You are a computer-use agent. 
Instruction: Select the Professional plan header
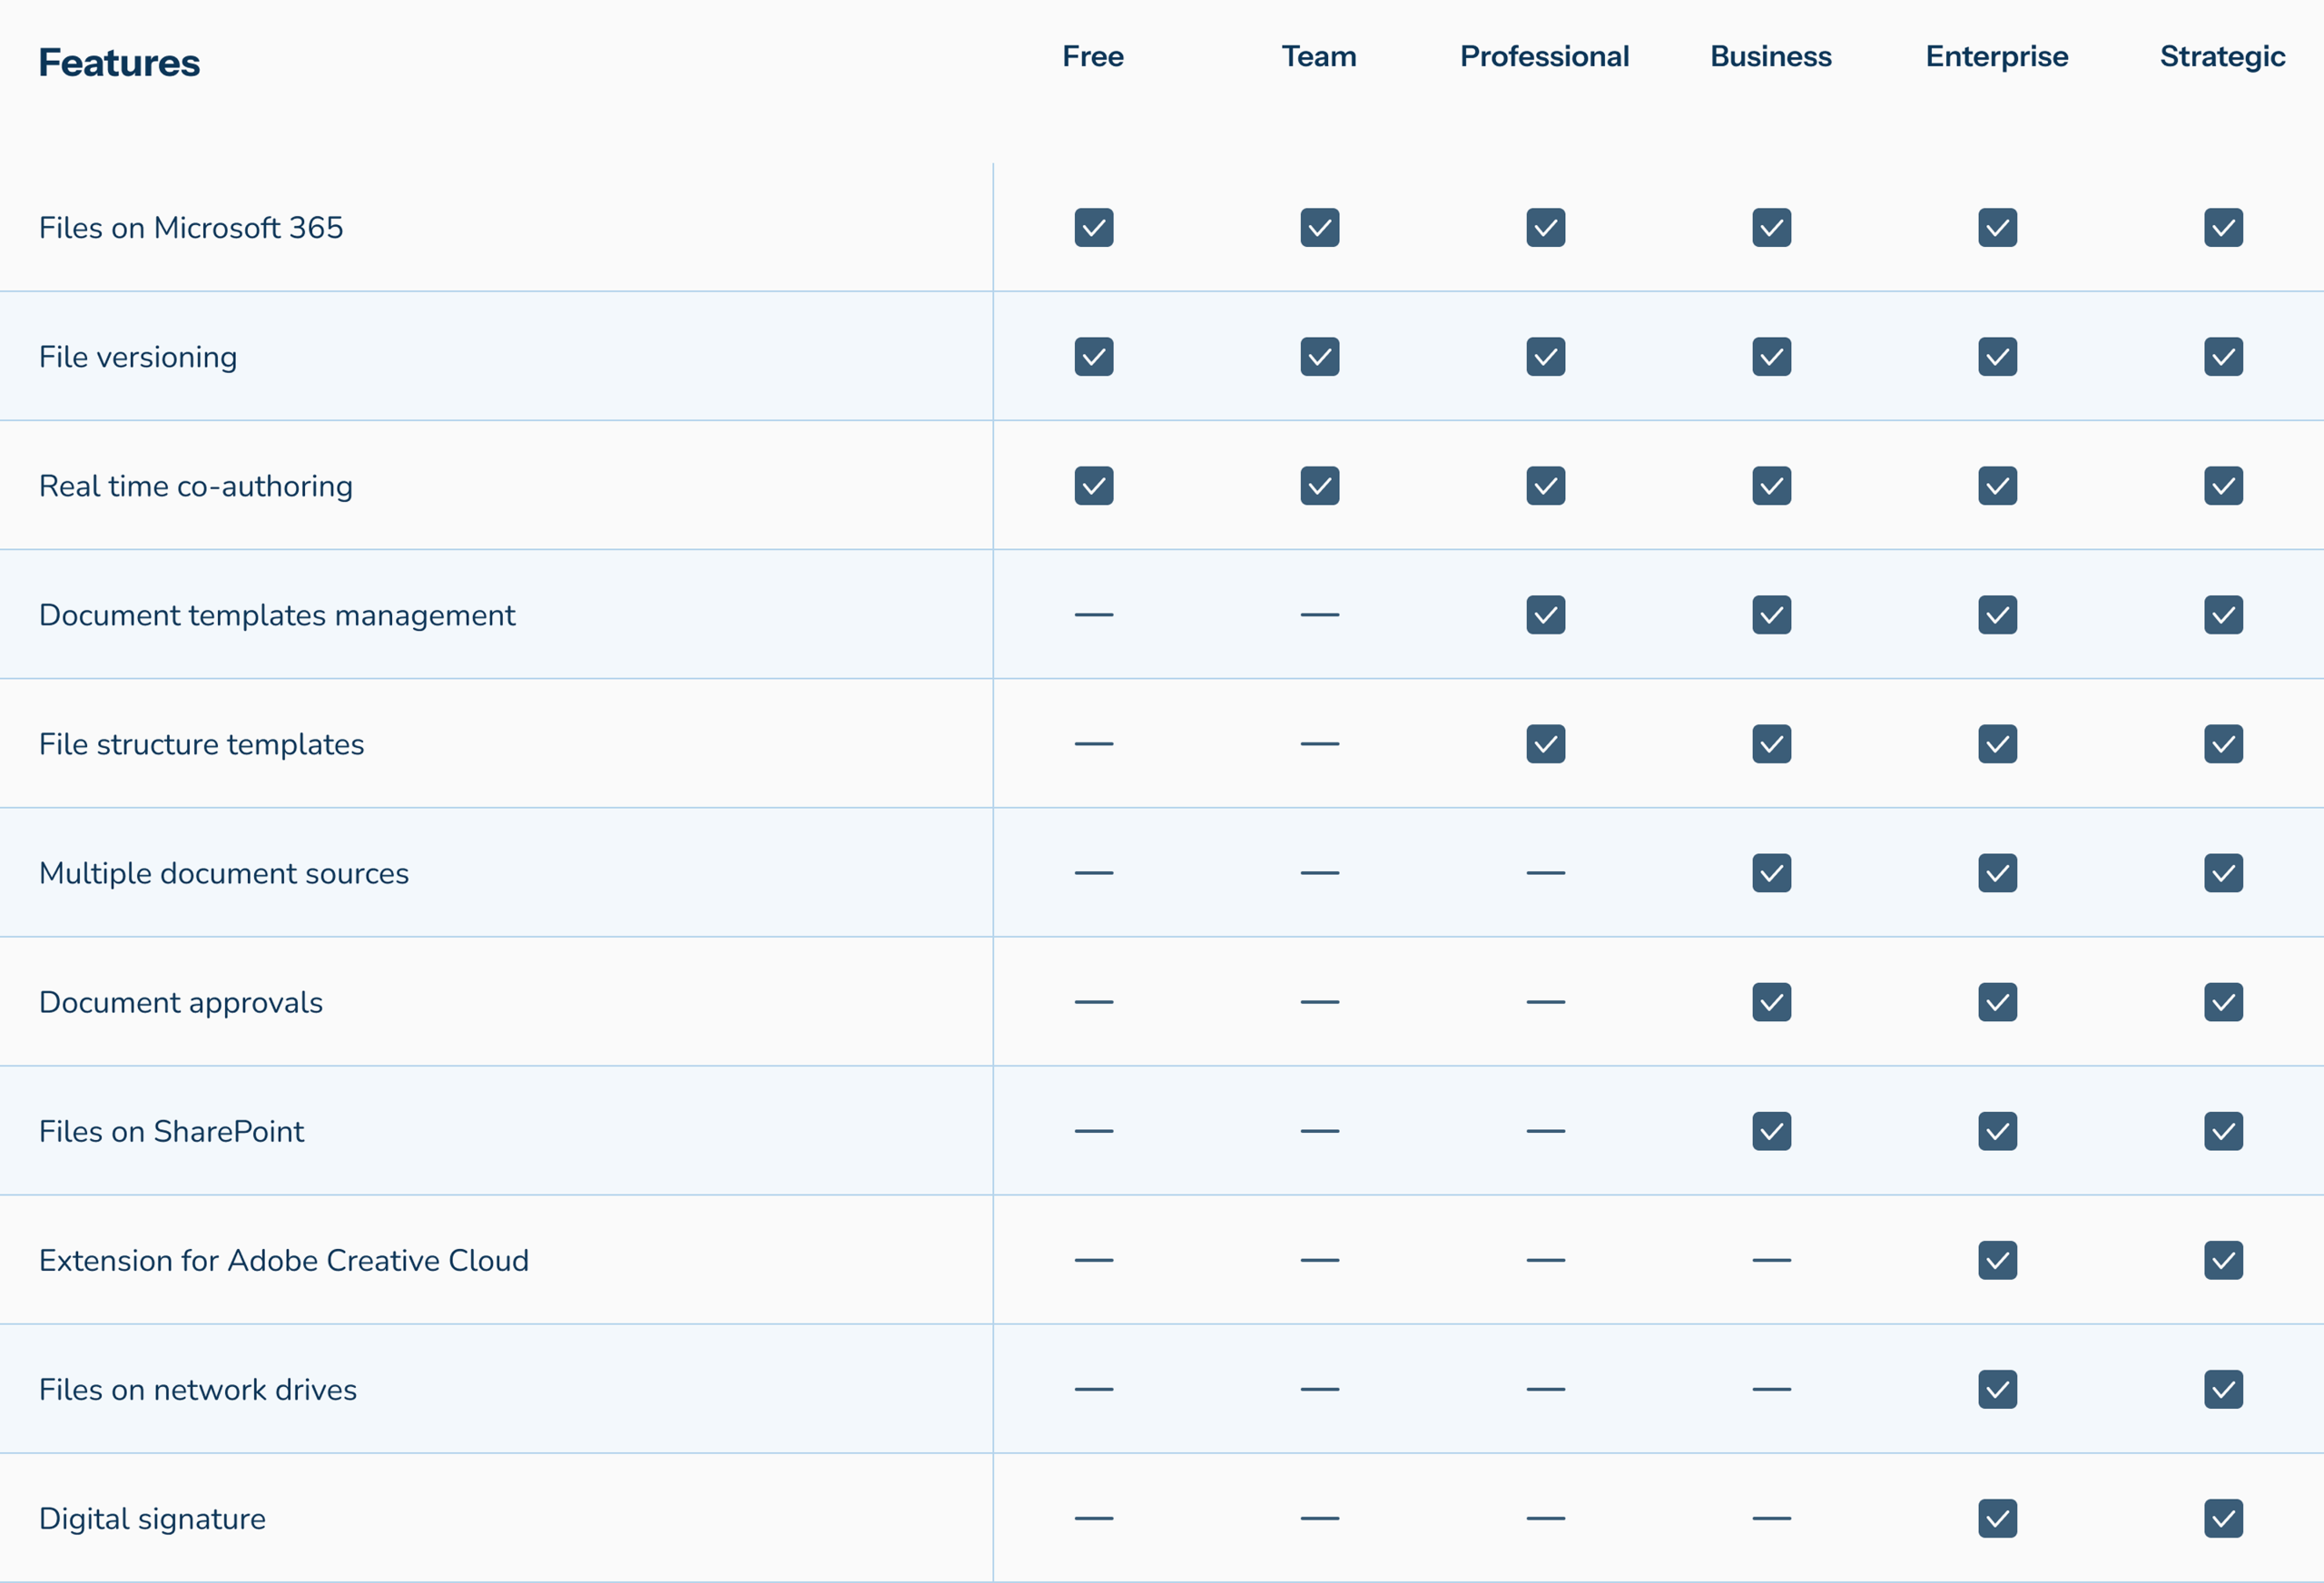tap(1545, 57)
